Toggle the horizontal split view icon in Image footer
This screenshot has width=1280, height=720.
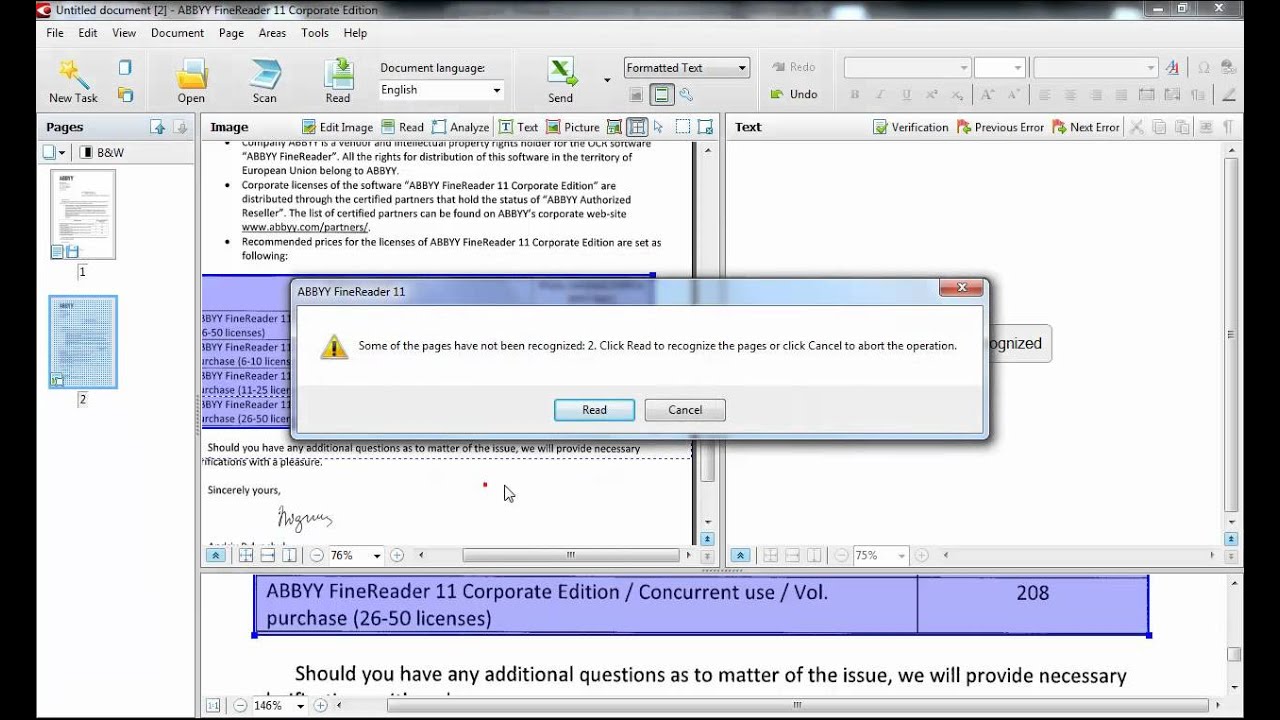(268, 555)
